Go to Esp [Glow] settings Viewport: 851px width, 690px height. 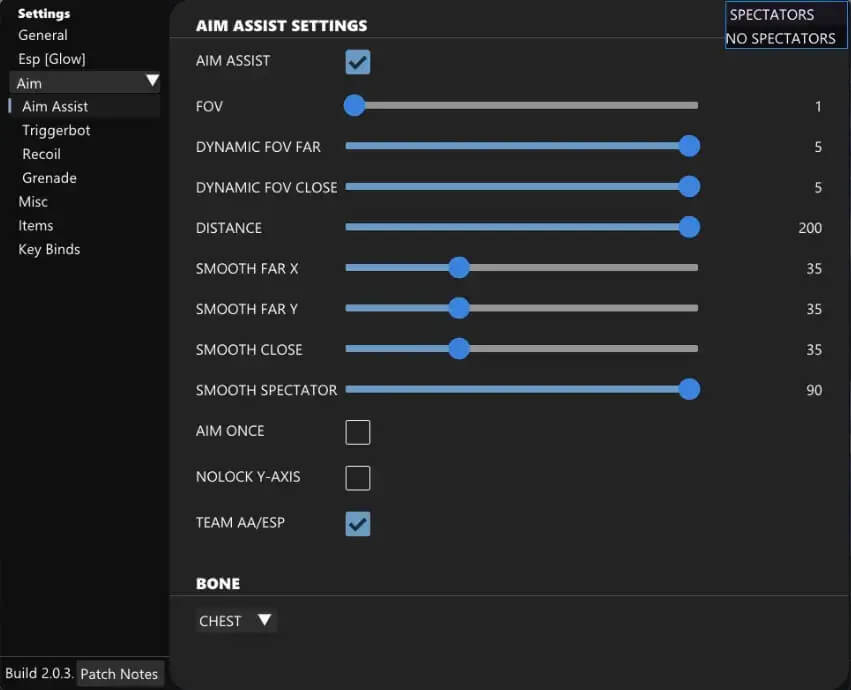point(52,59)
